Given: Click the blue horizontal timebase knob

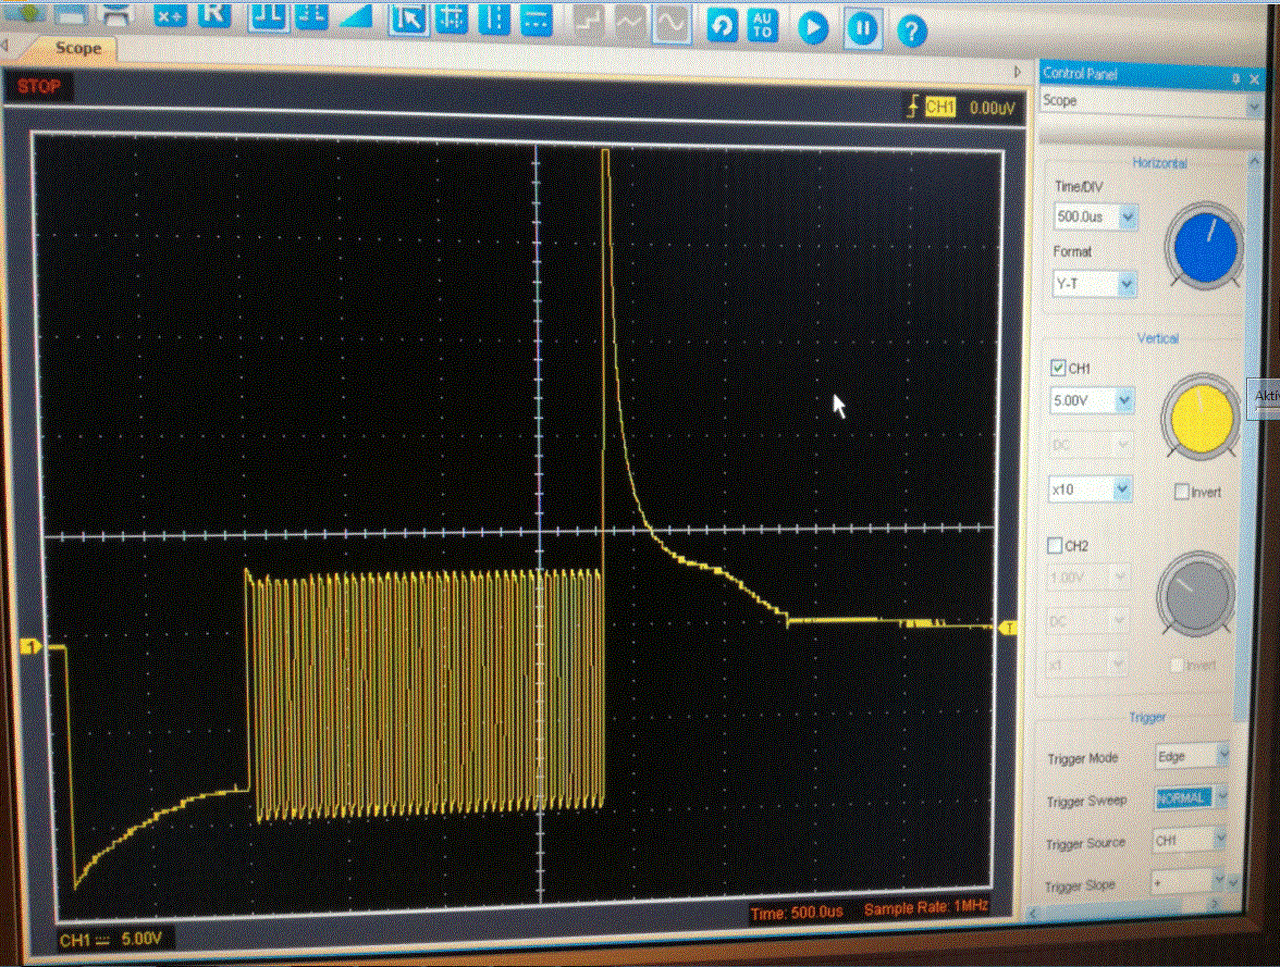Looking at the screenshot, I should point(1204,247).
